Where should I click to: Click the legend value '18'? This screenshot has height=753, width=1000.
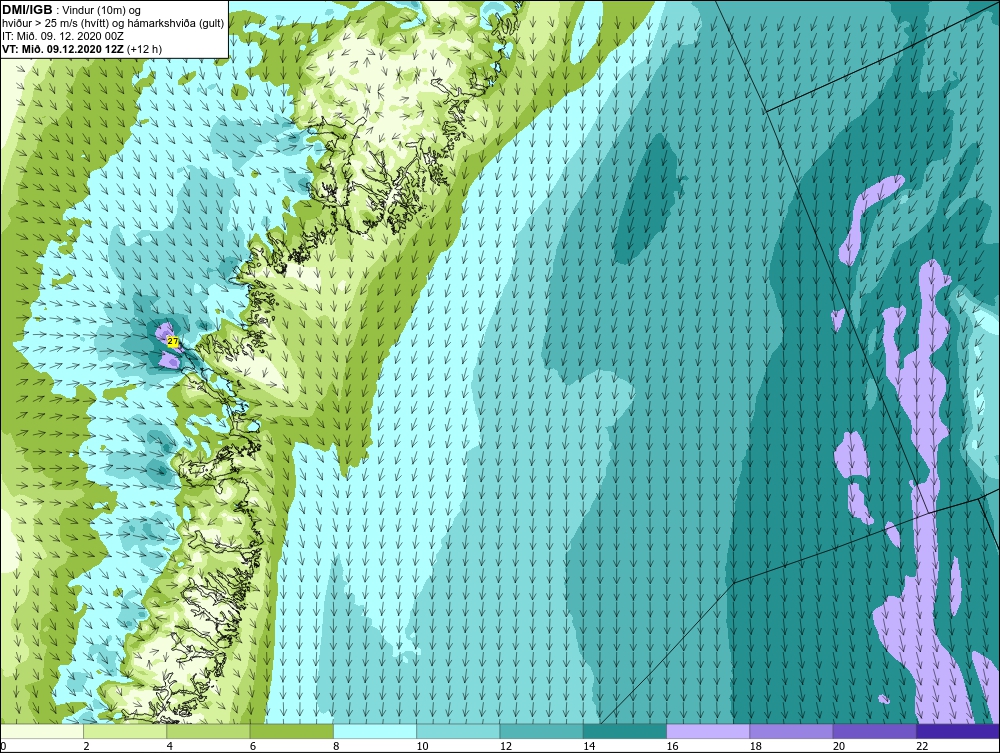(755, 746)
